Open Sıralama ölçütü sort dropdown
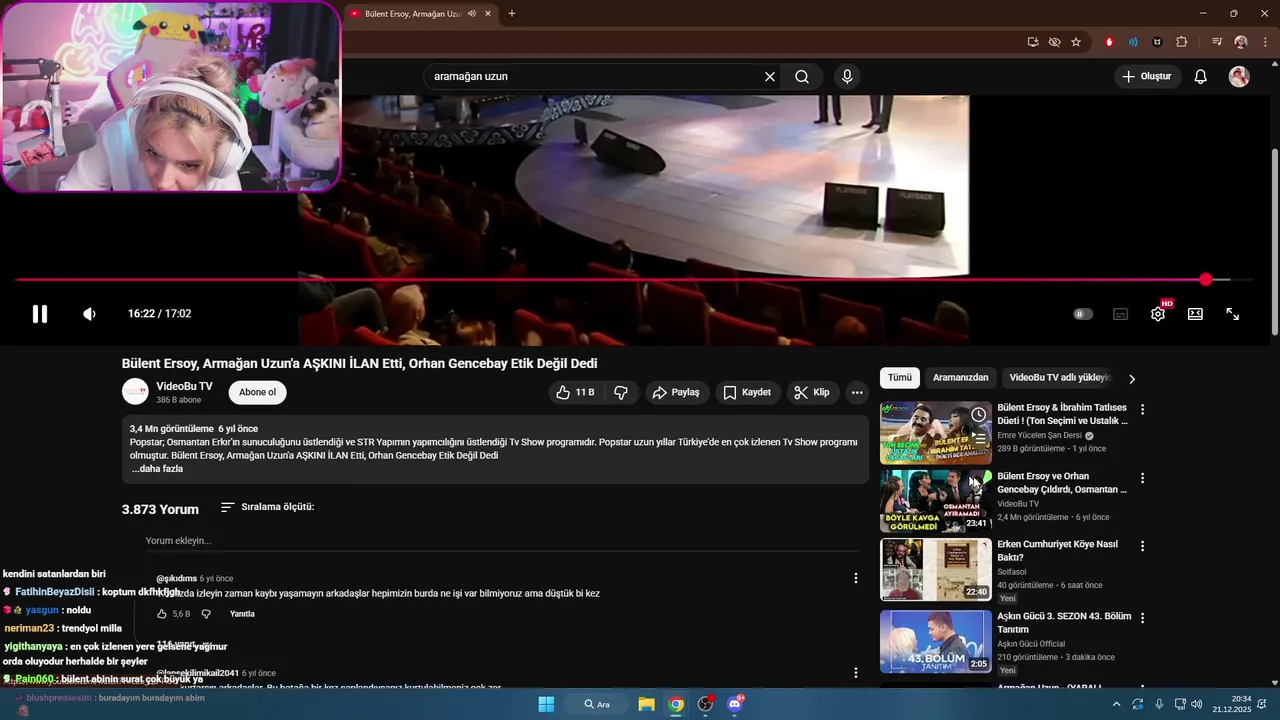The width and height of the screenshot is (1280, 720). pyautogui.click(x=268, y=507)
